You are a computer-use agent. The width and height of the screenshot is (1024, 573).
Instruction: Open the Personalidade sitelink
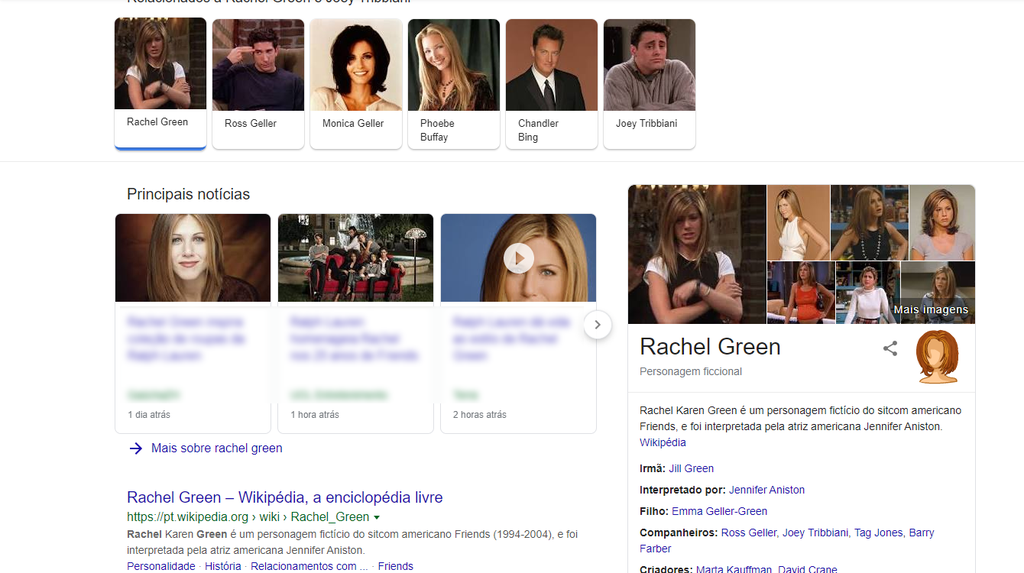(161, 566)
